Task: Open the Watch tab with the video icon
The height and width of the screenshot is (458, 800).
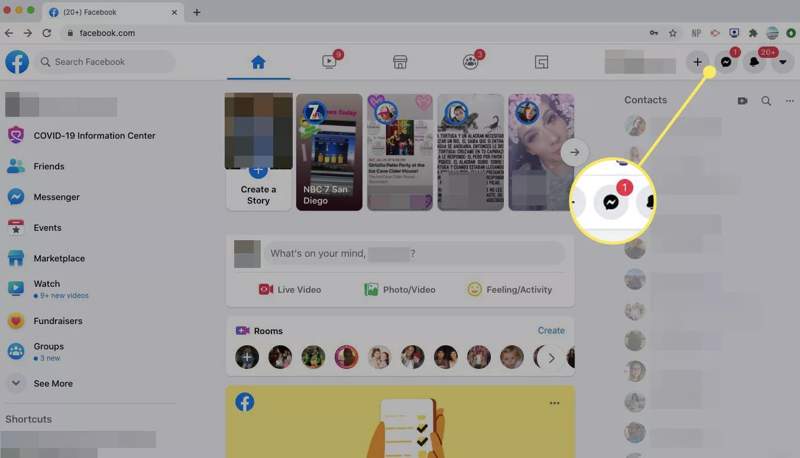Action: [x=329, y=62]
